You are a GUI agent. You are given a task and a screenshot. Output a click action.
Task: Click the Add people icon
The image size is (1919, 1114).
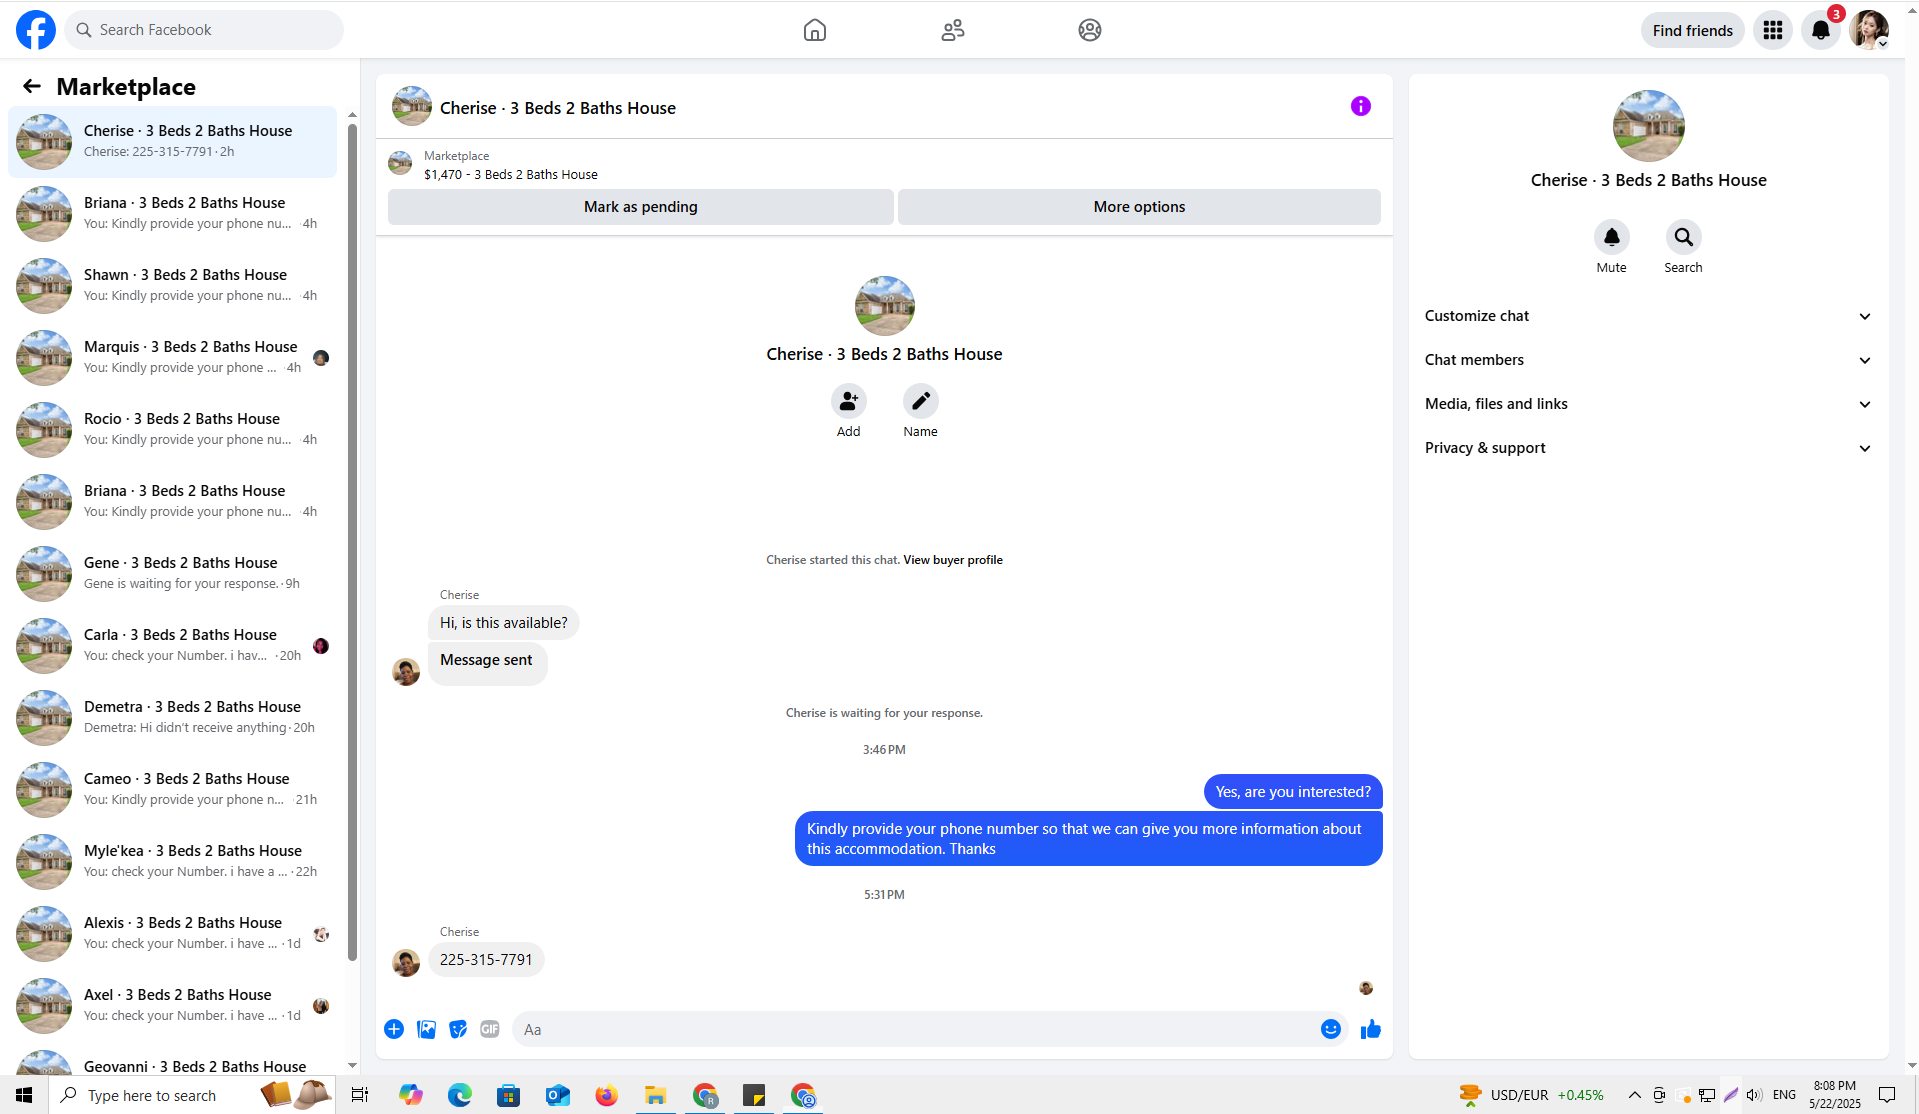pyautogui.click(x=849, y=401)
